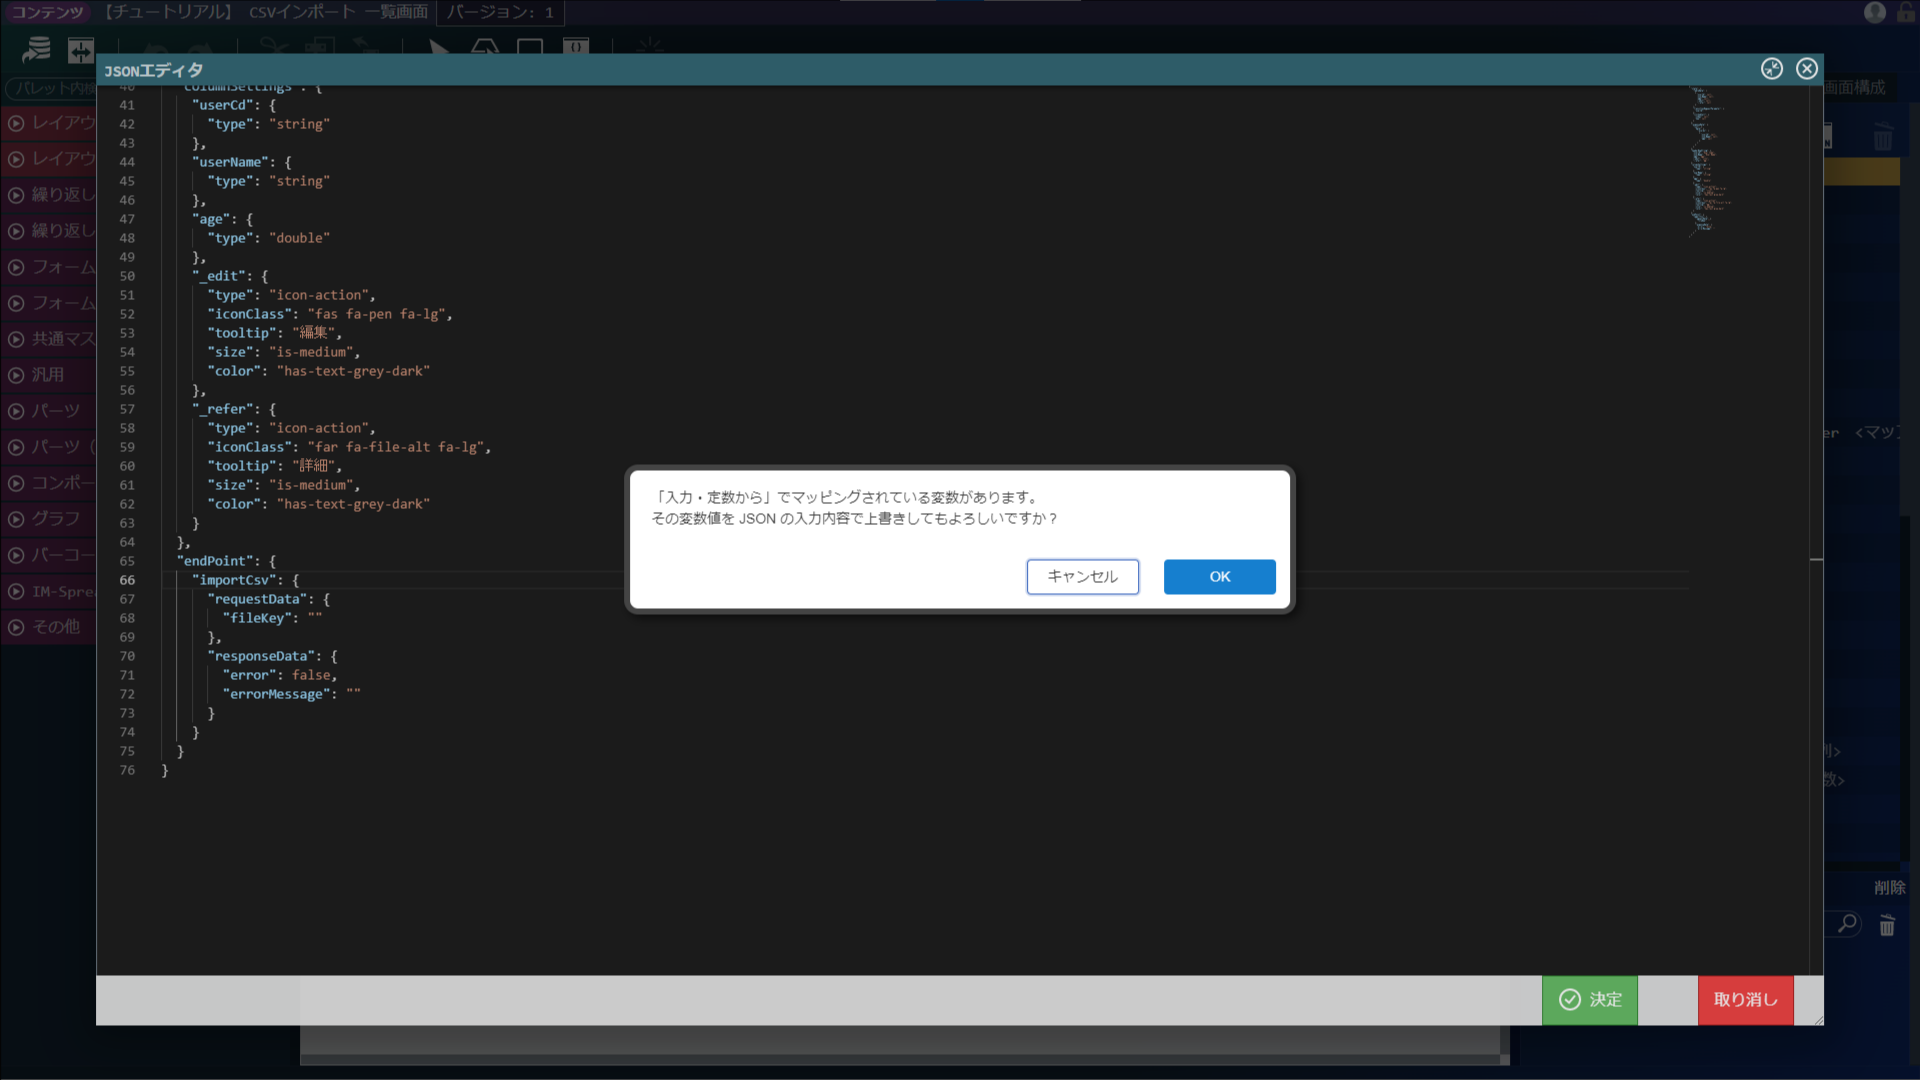Select the コンテンツ tab in the top left
1920x1080 pixels.
(47, 12)
